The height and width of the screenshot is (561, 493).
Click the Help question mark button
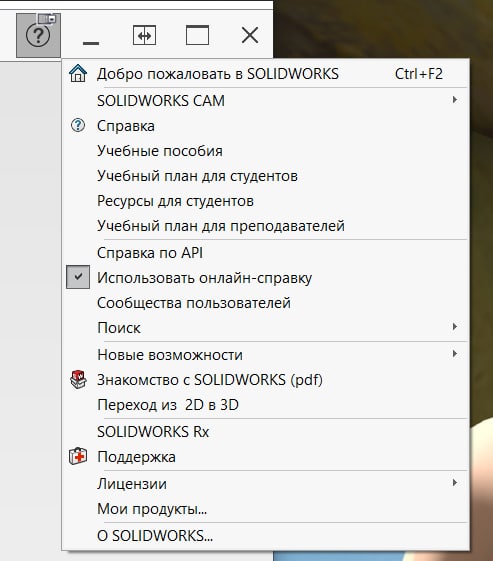click(x=38, y=35)
